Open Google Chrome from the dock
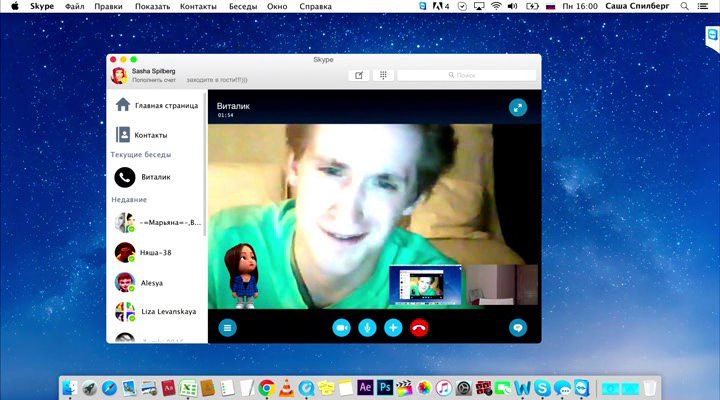This screenshot has height=400, width=720. (266, 388)
